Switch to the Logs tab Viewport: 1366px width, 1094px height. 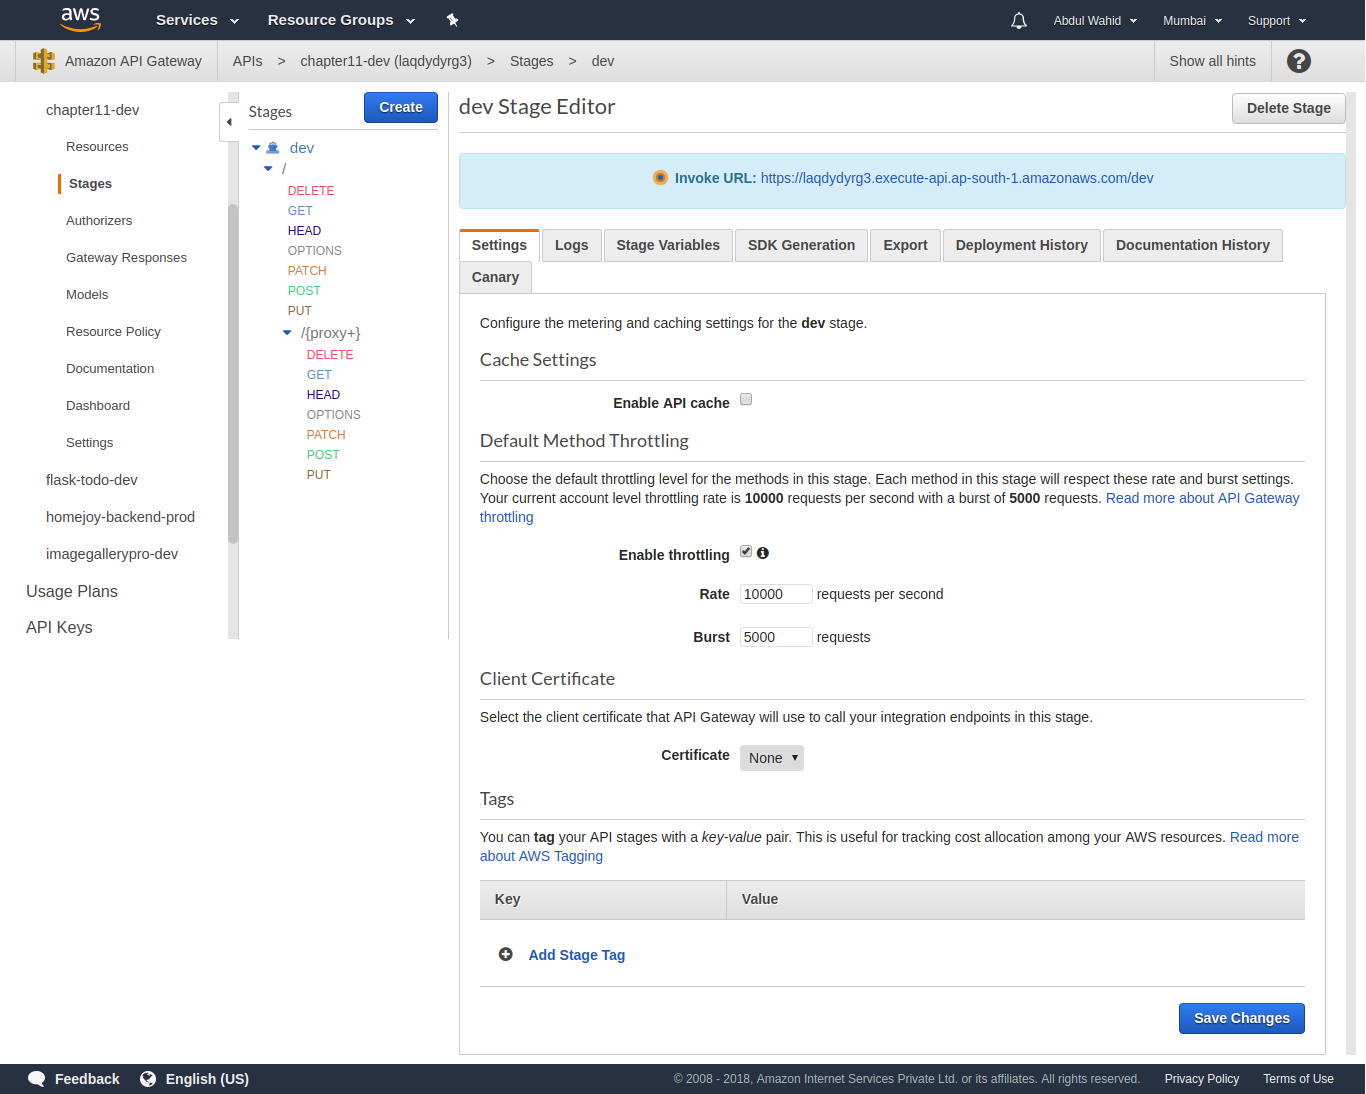pos(572,245)
